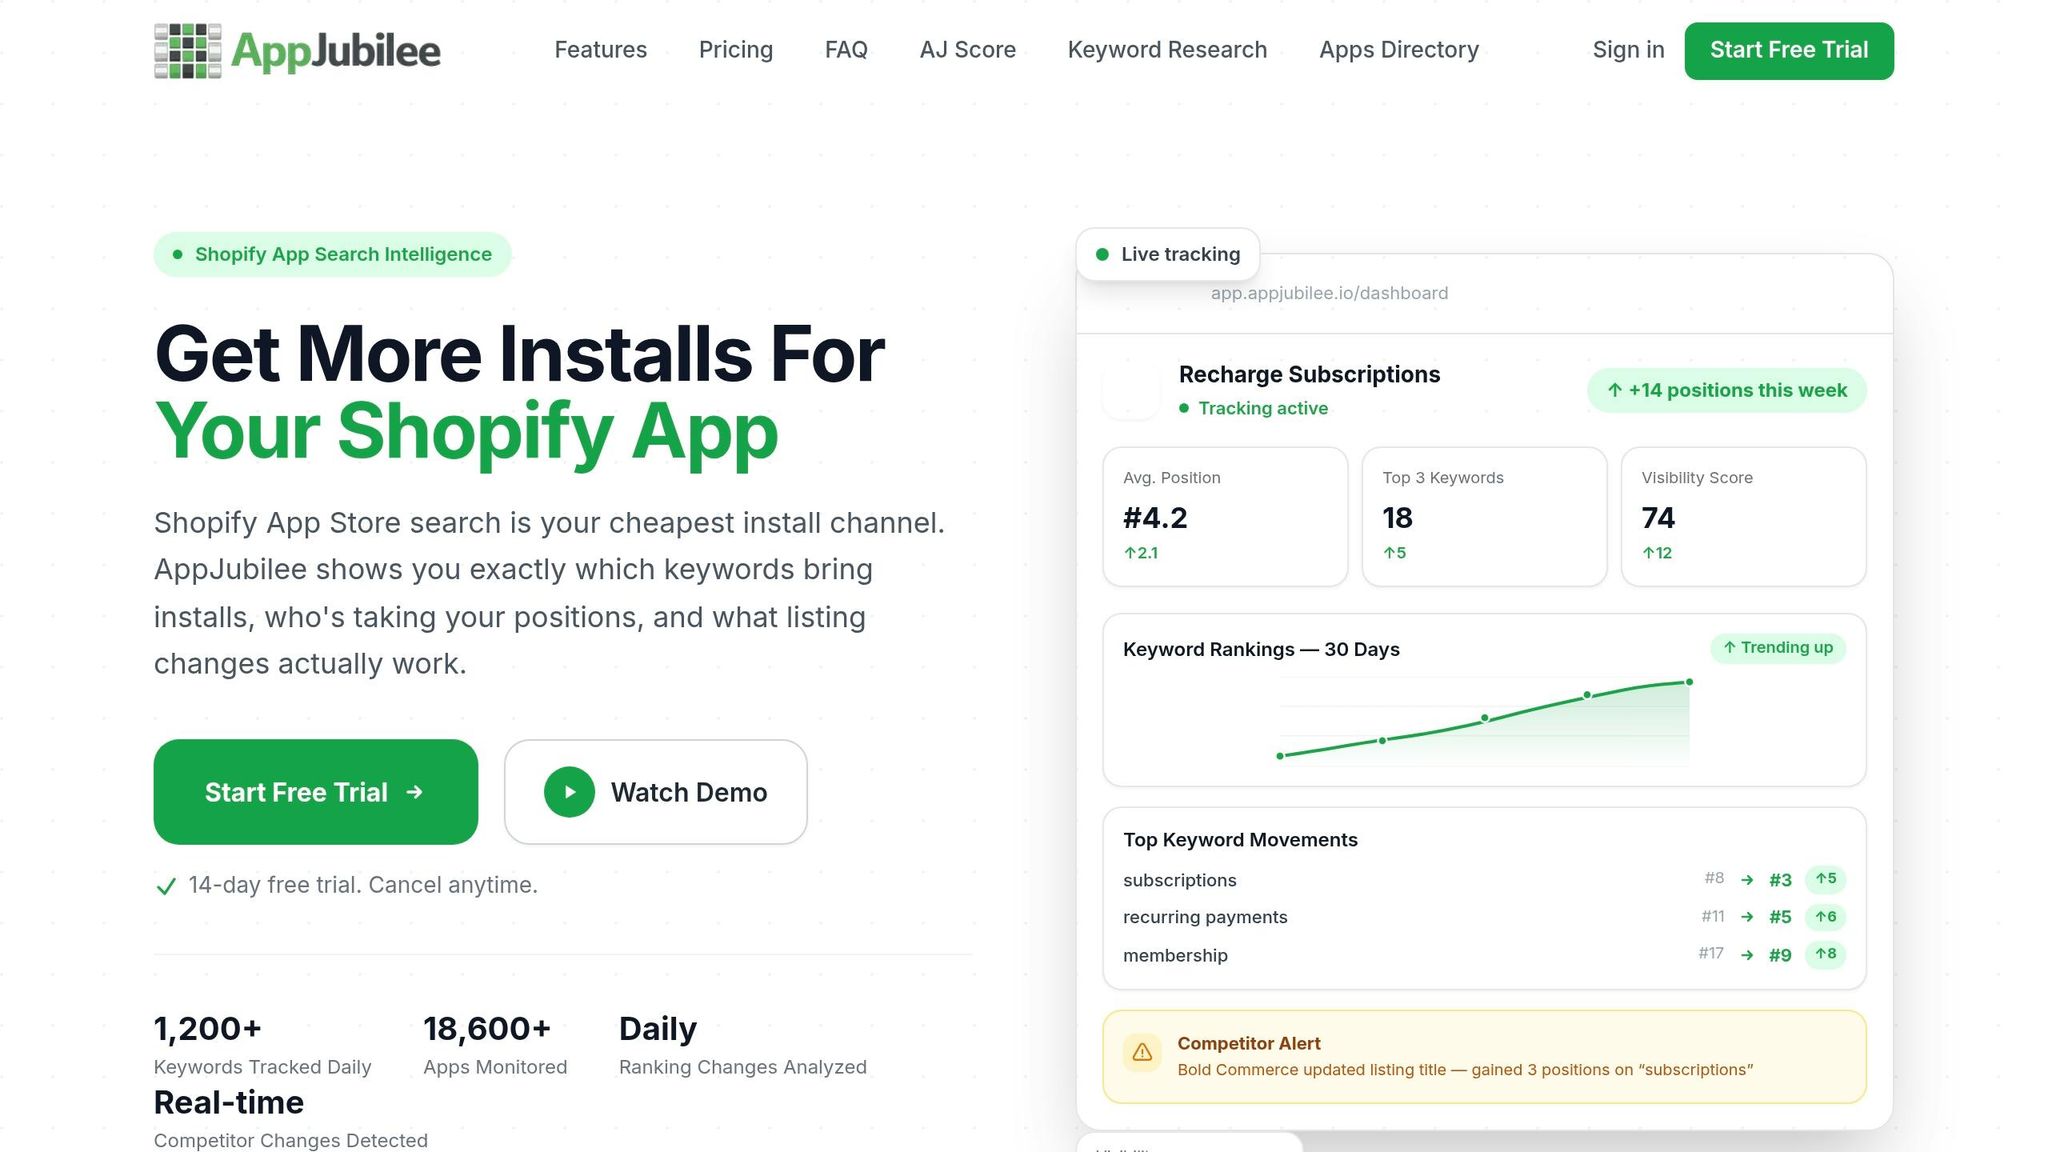Click the first data point on rankings chart
The height and width of the screenshot is (1152, 2048).
click(1280, 756)
